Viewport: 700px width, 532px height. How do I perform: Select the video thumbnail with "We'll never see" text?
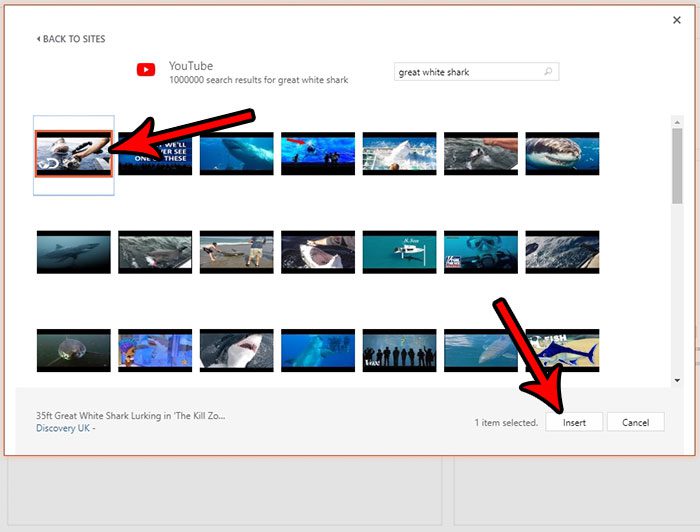pos(155,153)
